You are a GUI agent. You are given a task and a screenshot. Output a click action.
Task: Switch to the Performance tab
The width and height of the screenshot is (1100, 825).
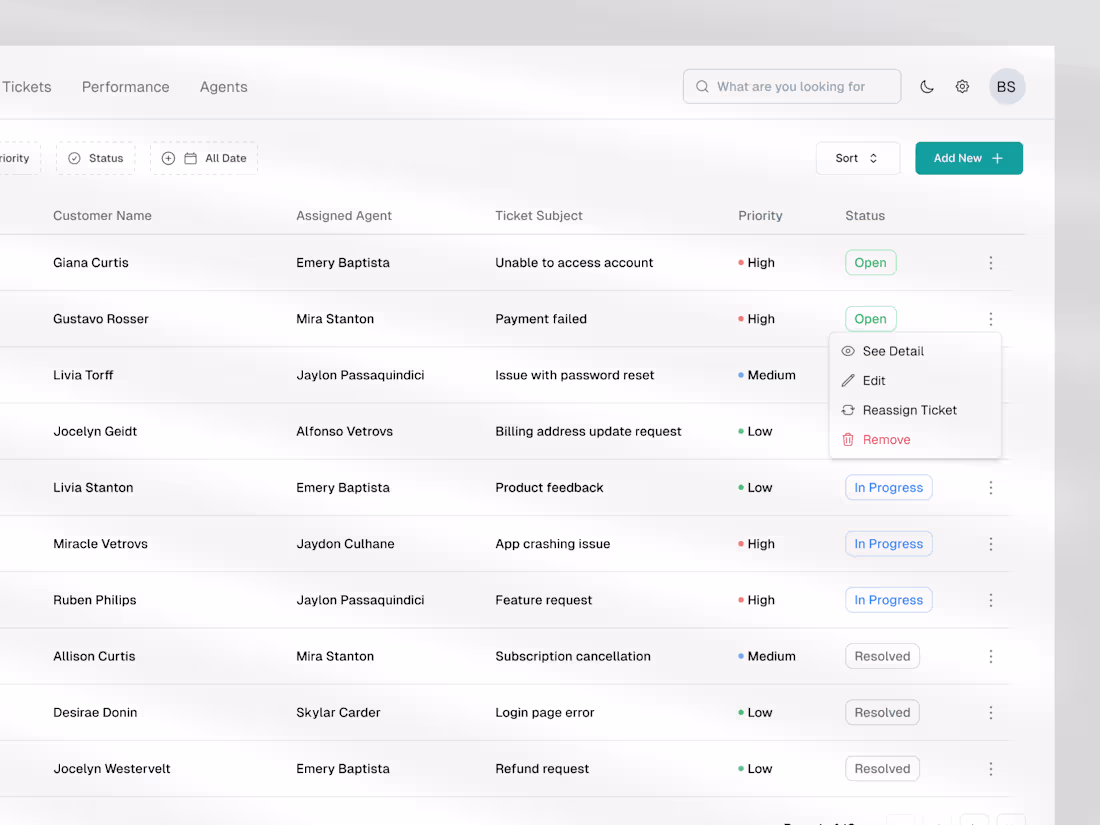pyautogui.click(x=125, y=87)
